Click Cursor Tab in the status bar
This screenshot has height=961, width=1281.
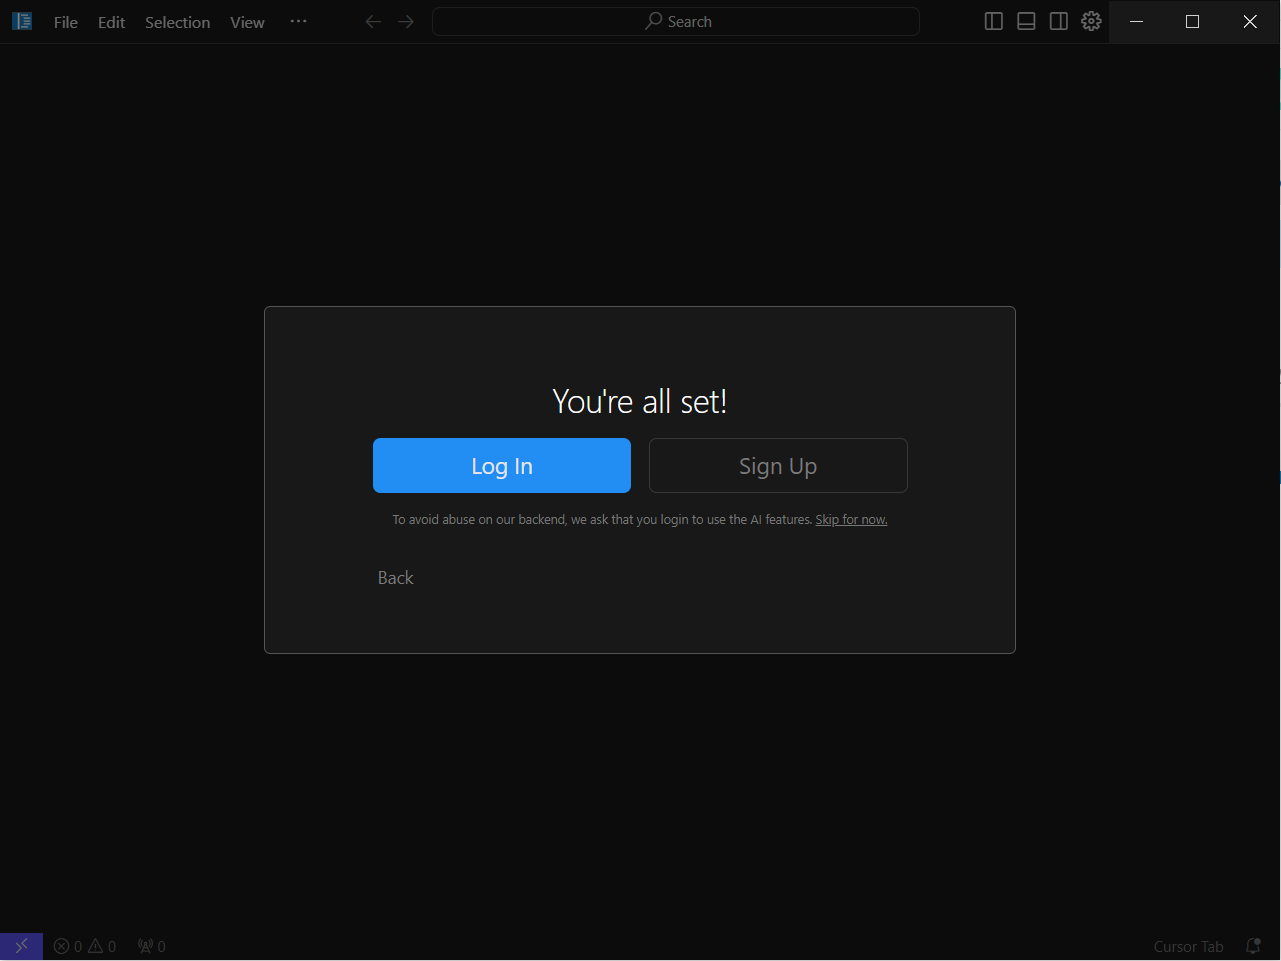click(x=1188, y=946)
